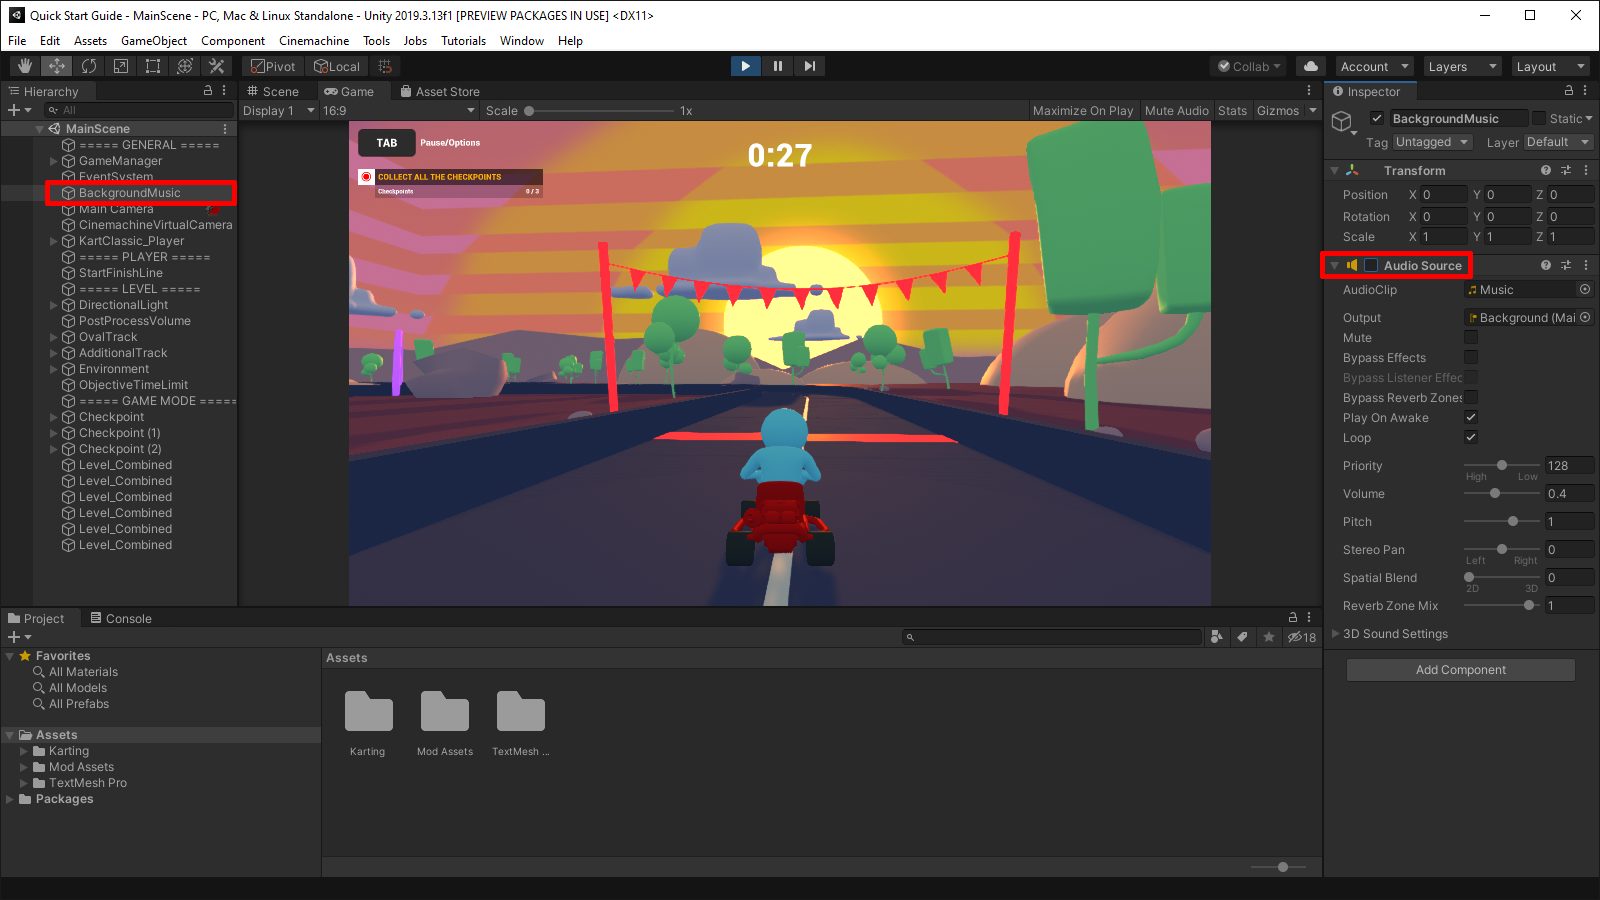
Task: Open the Cinemachine menu
Action: click(x=314, y=41)
